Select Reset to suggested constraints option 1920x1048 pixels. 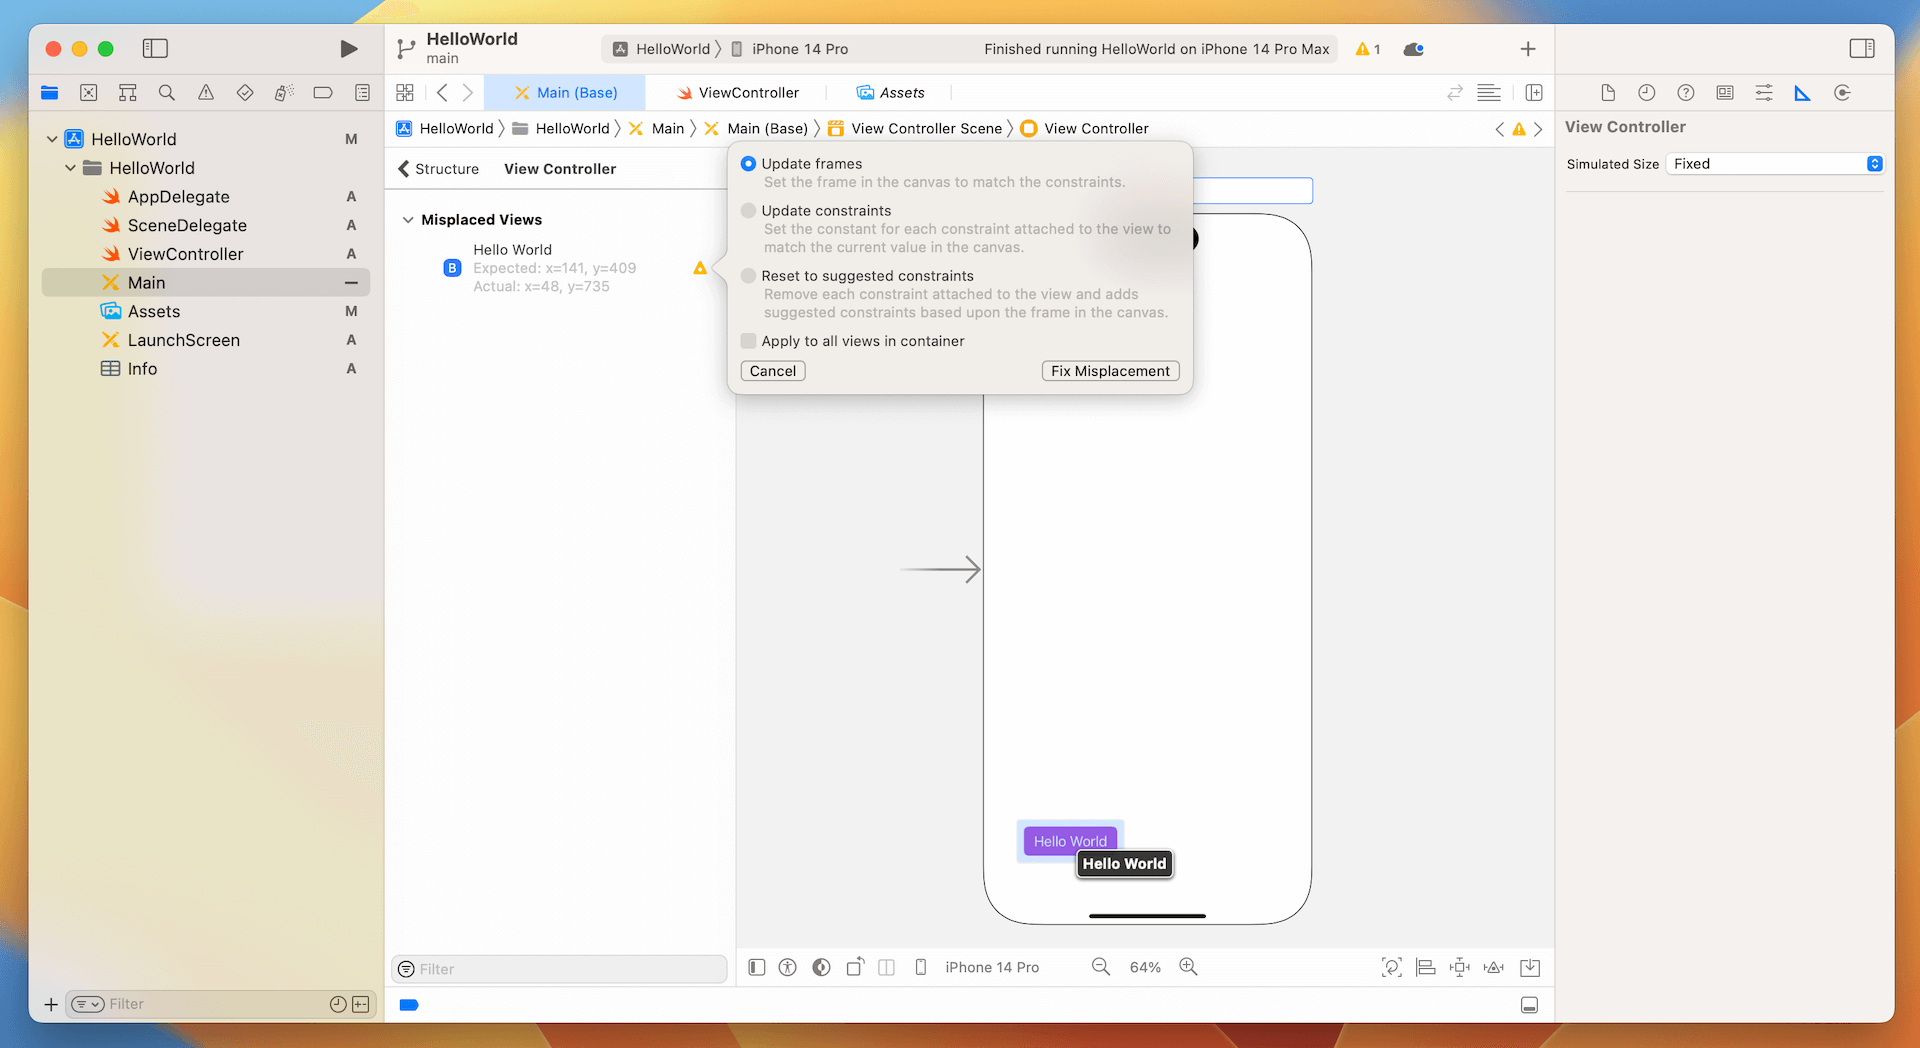click(x=748, y=276)
